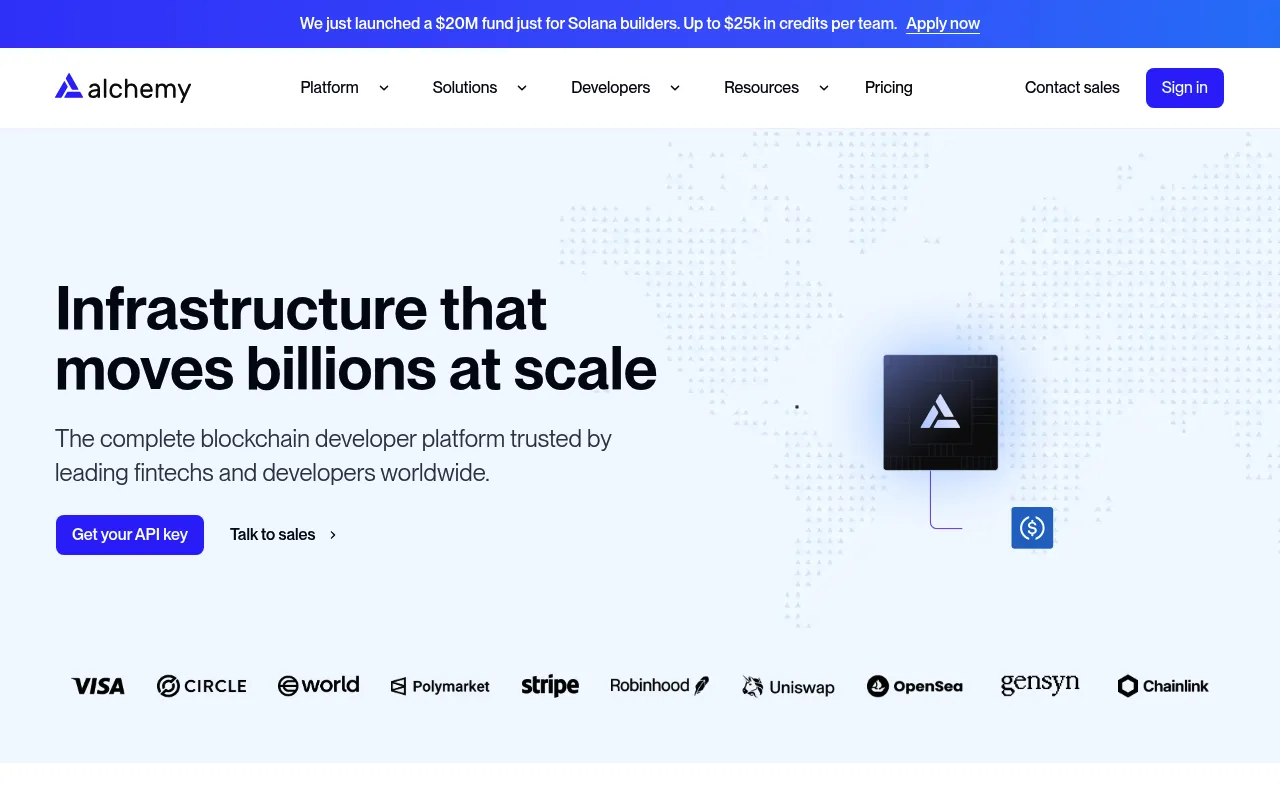Expand the Solutions dropdown chevron
Viewport: 1280px width, 800px height.
[522, 88]
